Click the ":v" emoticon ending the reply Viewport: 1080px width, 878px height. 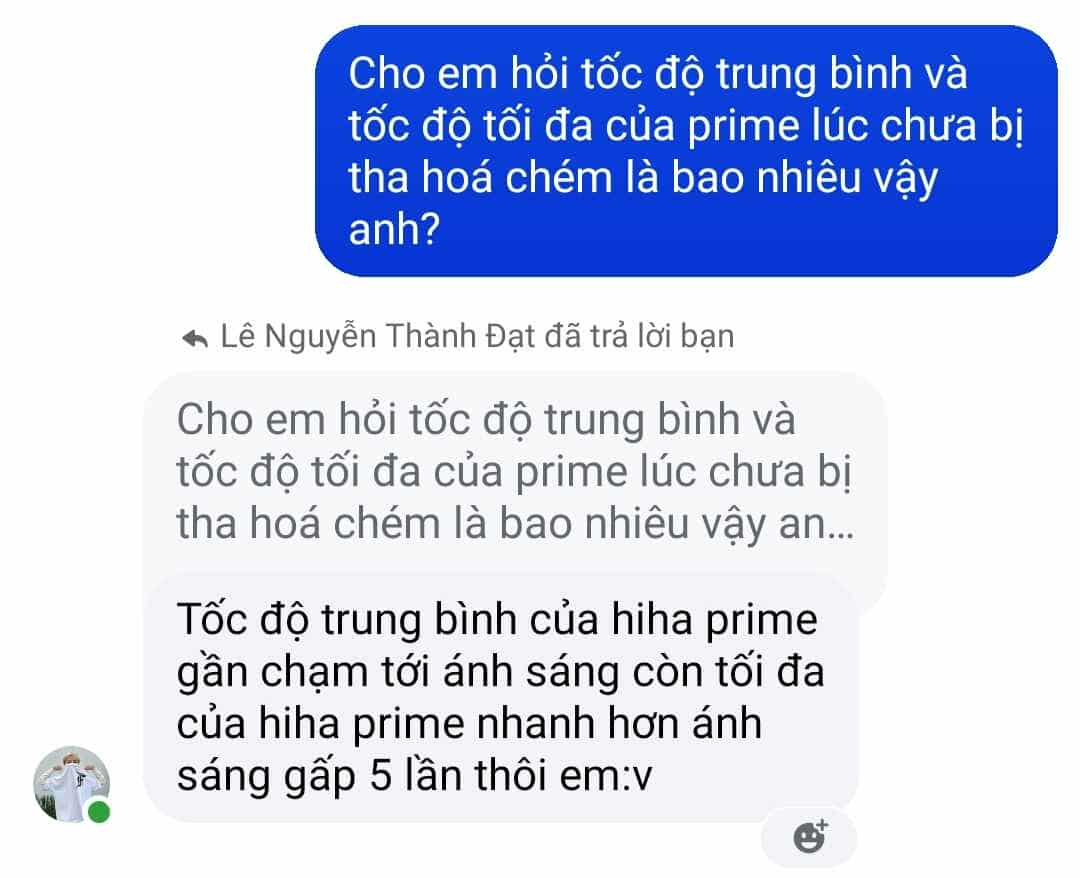[x=636, y=777]
